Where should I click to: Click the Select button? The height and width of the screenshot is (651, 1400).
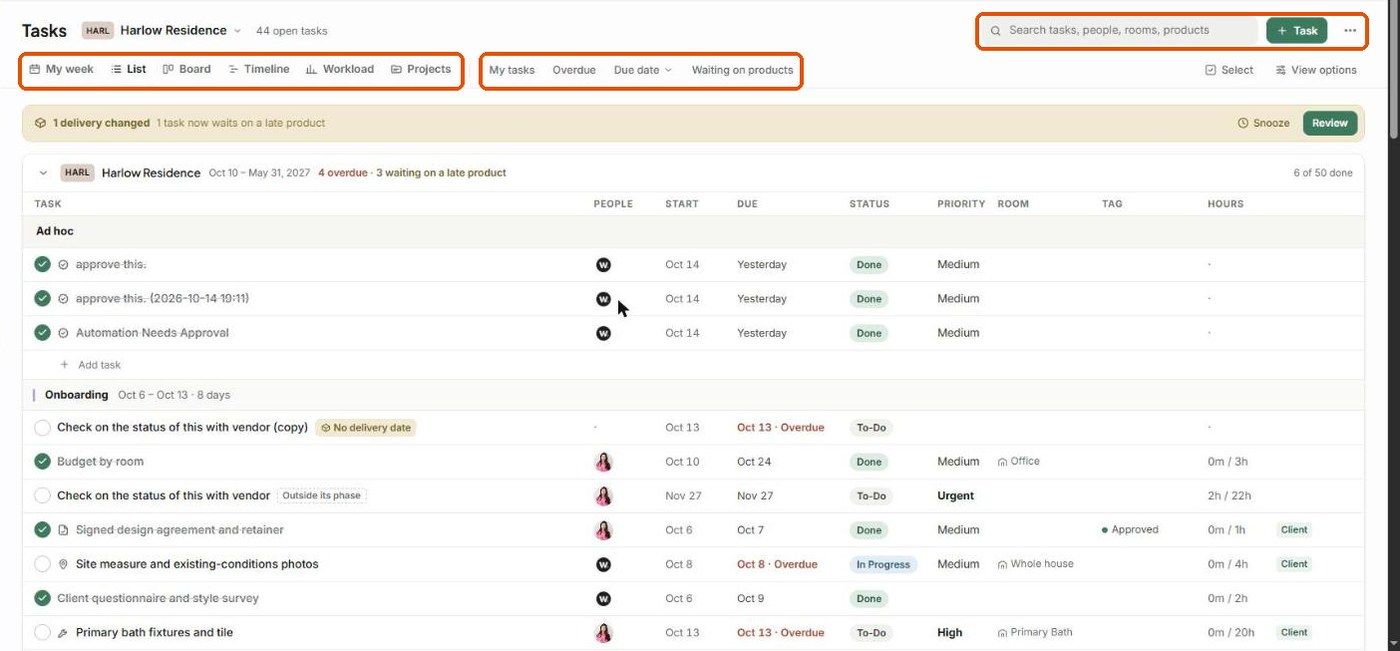coord(1229,70)
